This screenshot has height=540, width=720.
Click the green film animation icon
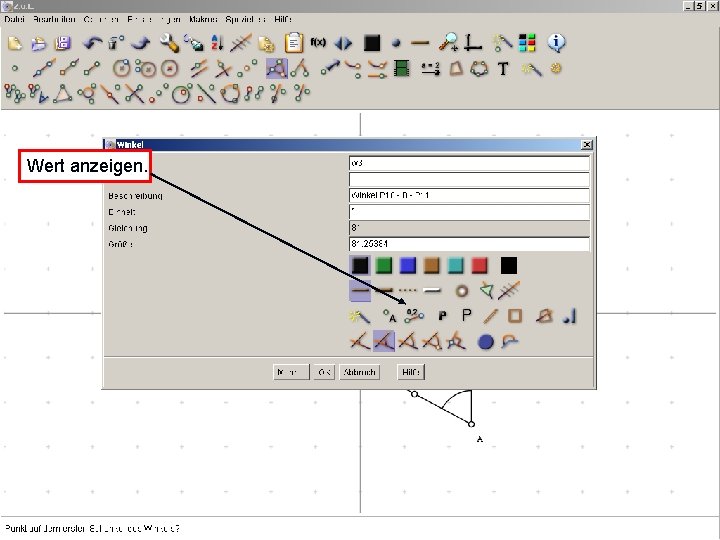pyautogui.click(x=402, y=68)
